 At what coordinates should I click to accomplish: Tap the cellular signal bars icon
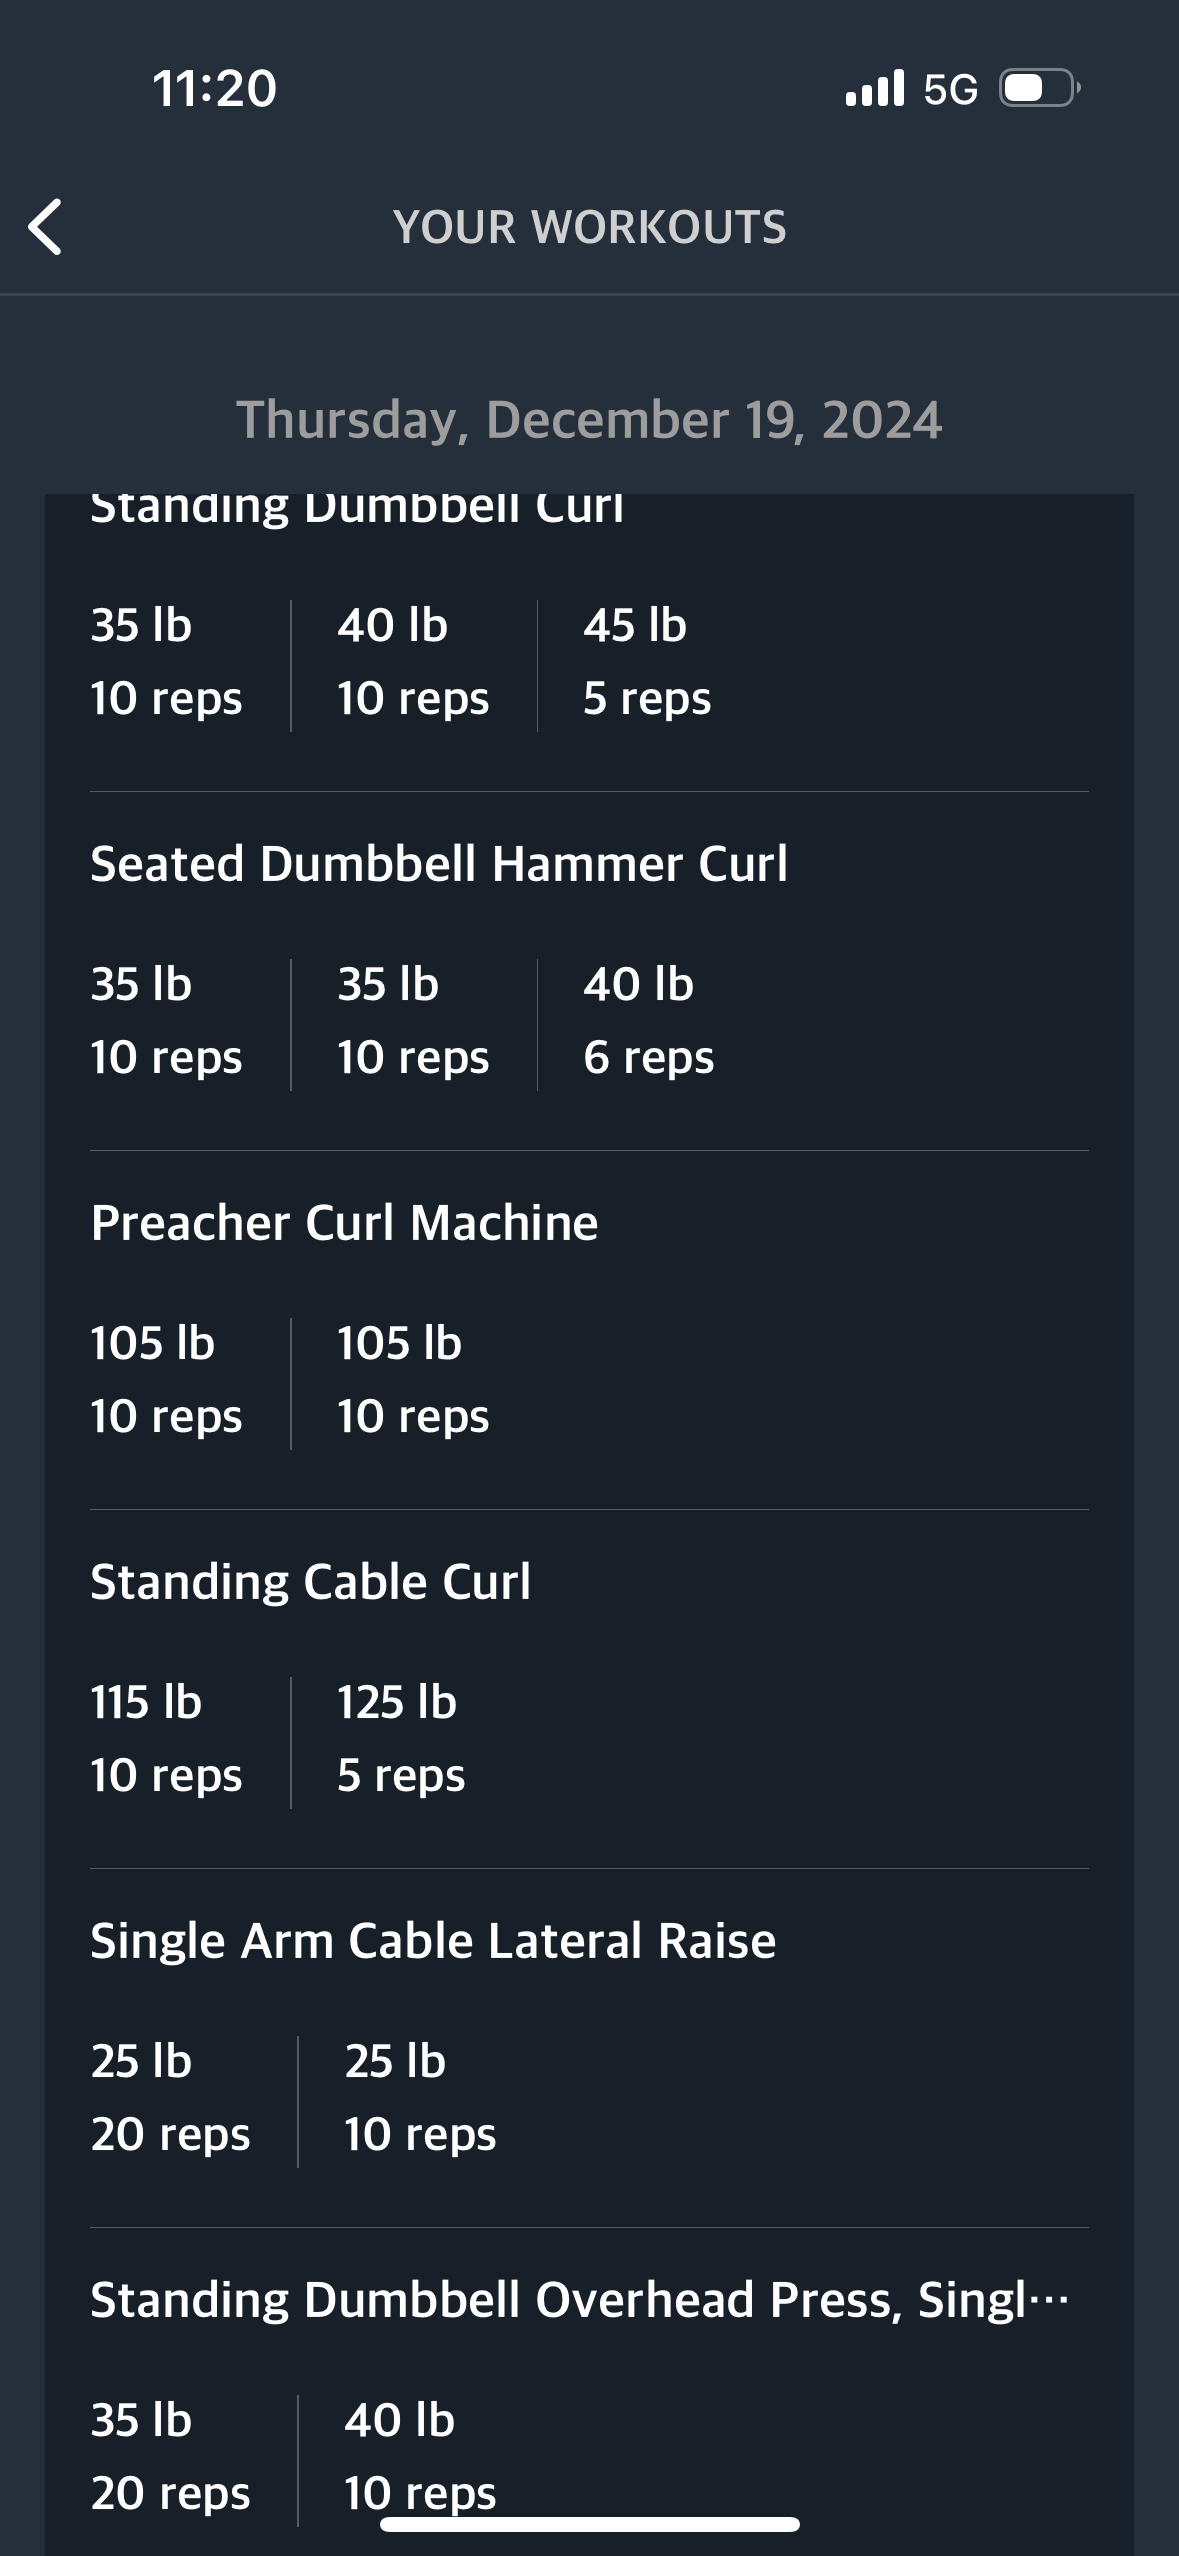tap(874, 88)
